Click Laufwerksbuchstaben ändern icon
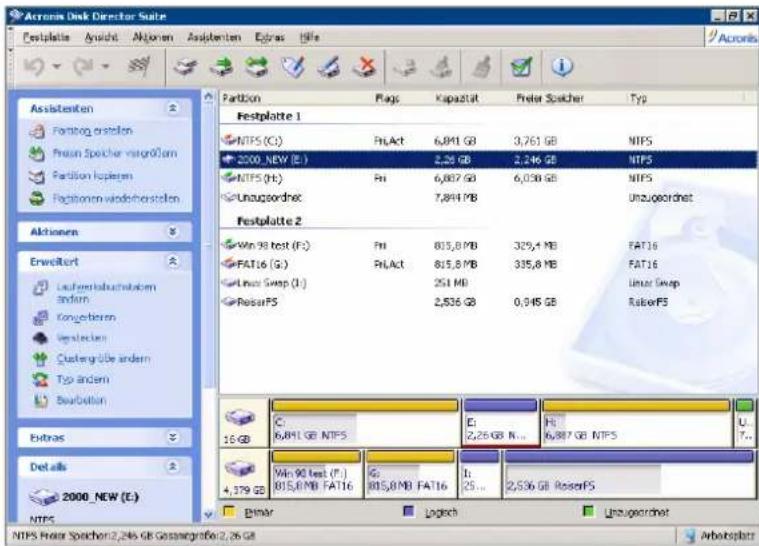 (41, 288)
